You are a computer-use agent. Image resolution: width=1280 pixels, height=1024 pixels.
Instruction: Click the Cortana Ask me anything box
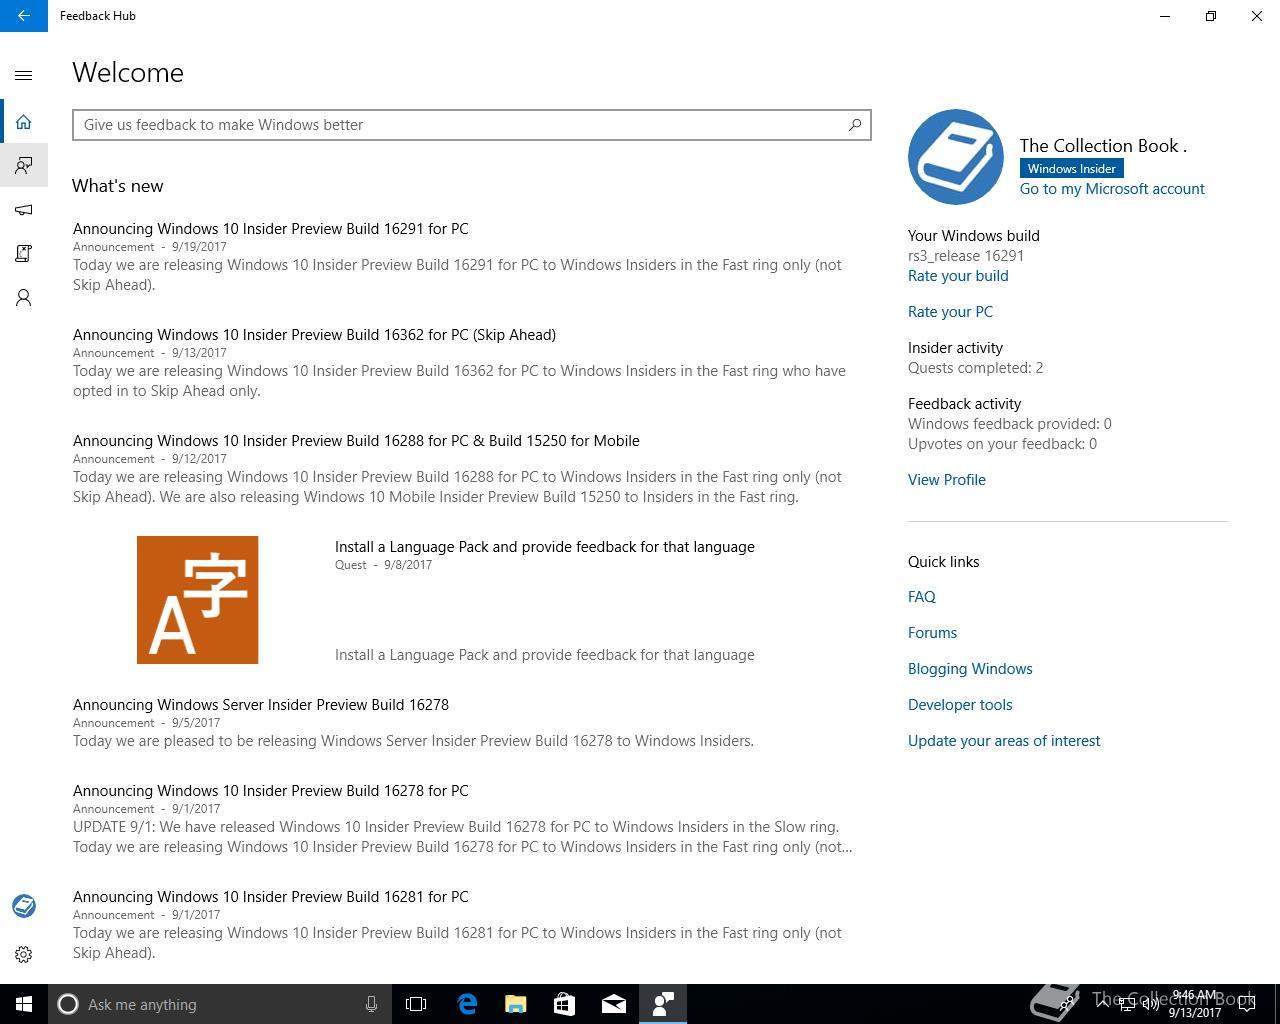(219, 1004)
